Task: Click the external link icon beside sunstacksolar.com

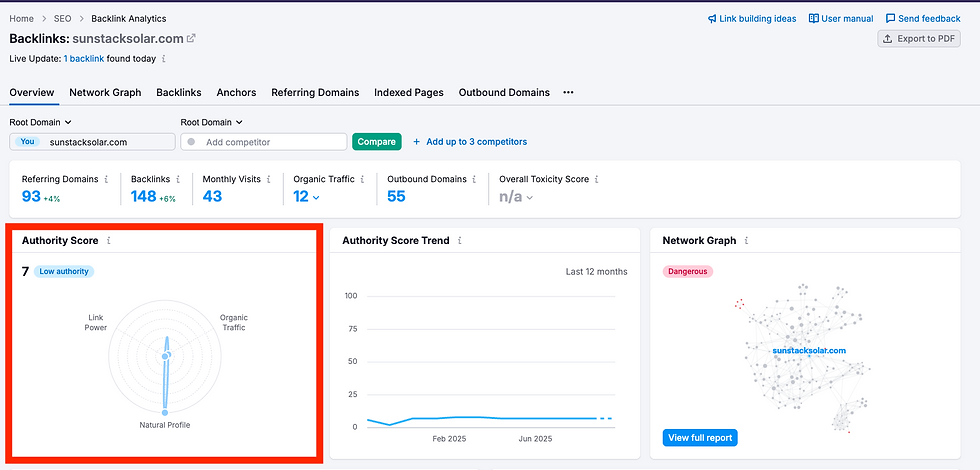Action: 191,38
